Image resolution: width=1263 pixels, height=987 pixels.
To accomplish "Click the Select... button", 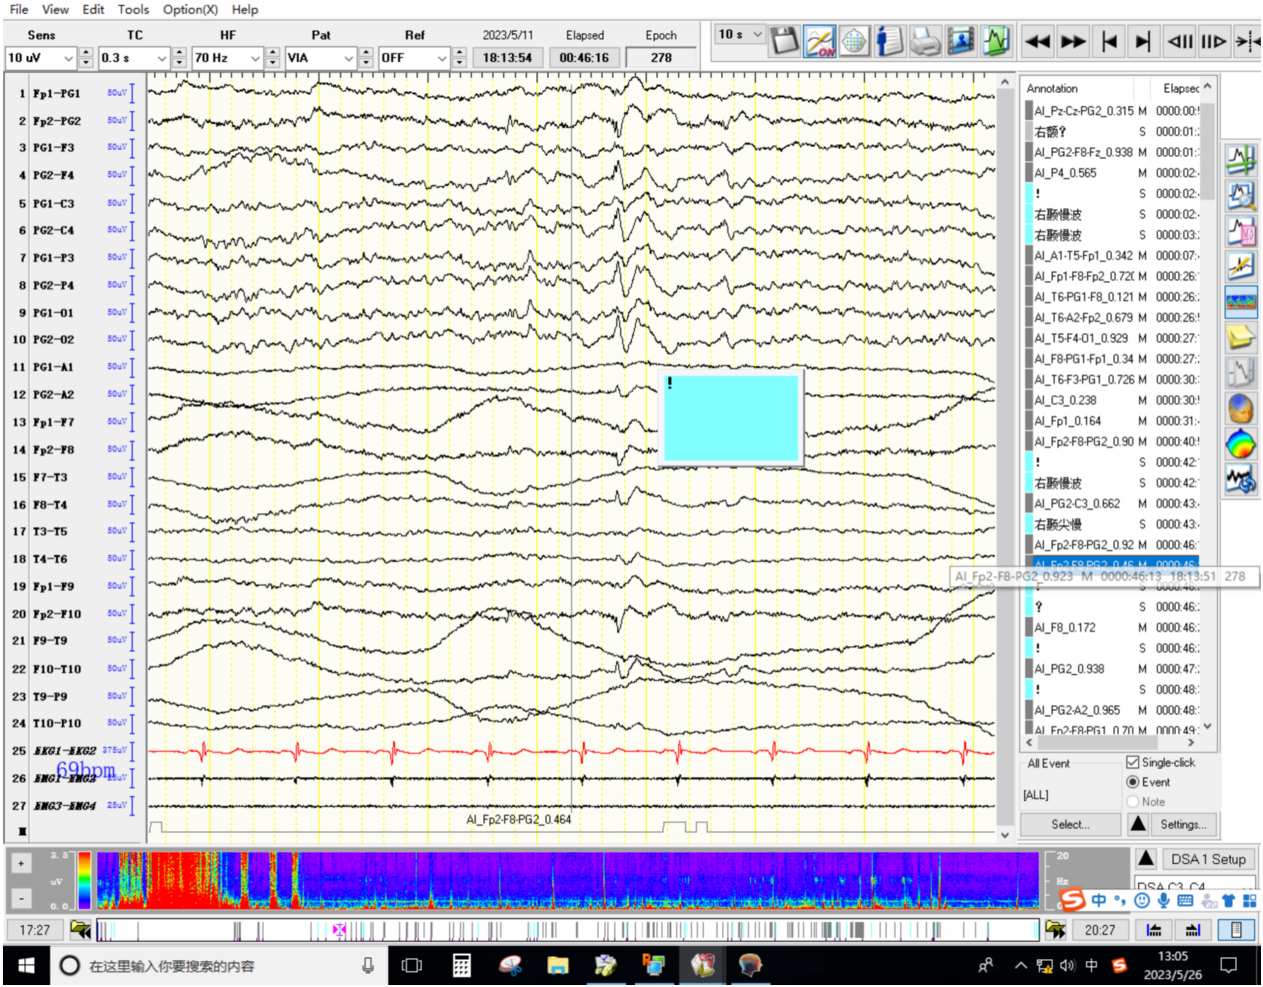I will click(1070, 824).
